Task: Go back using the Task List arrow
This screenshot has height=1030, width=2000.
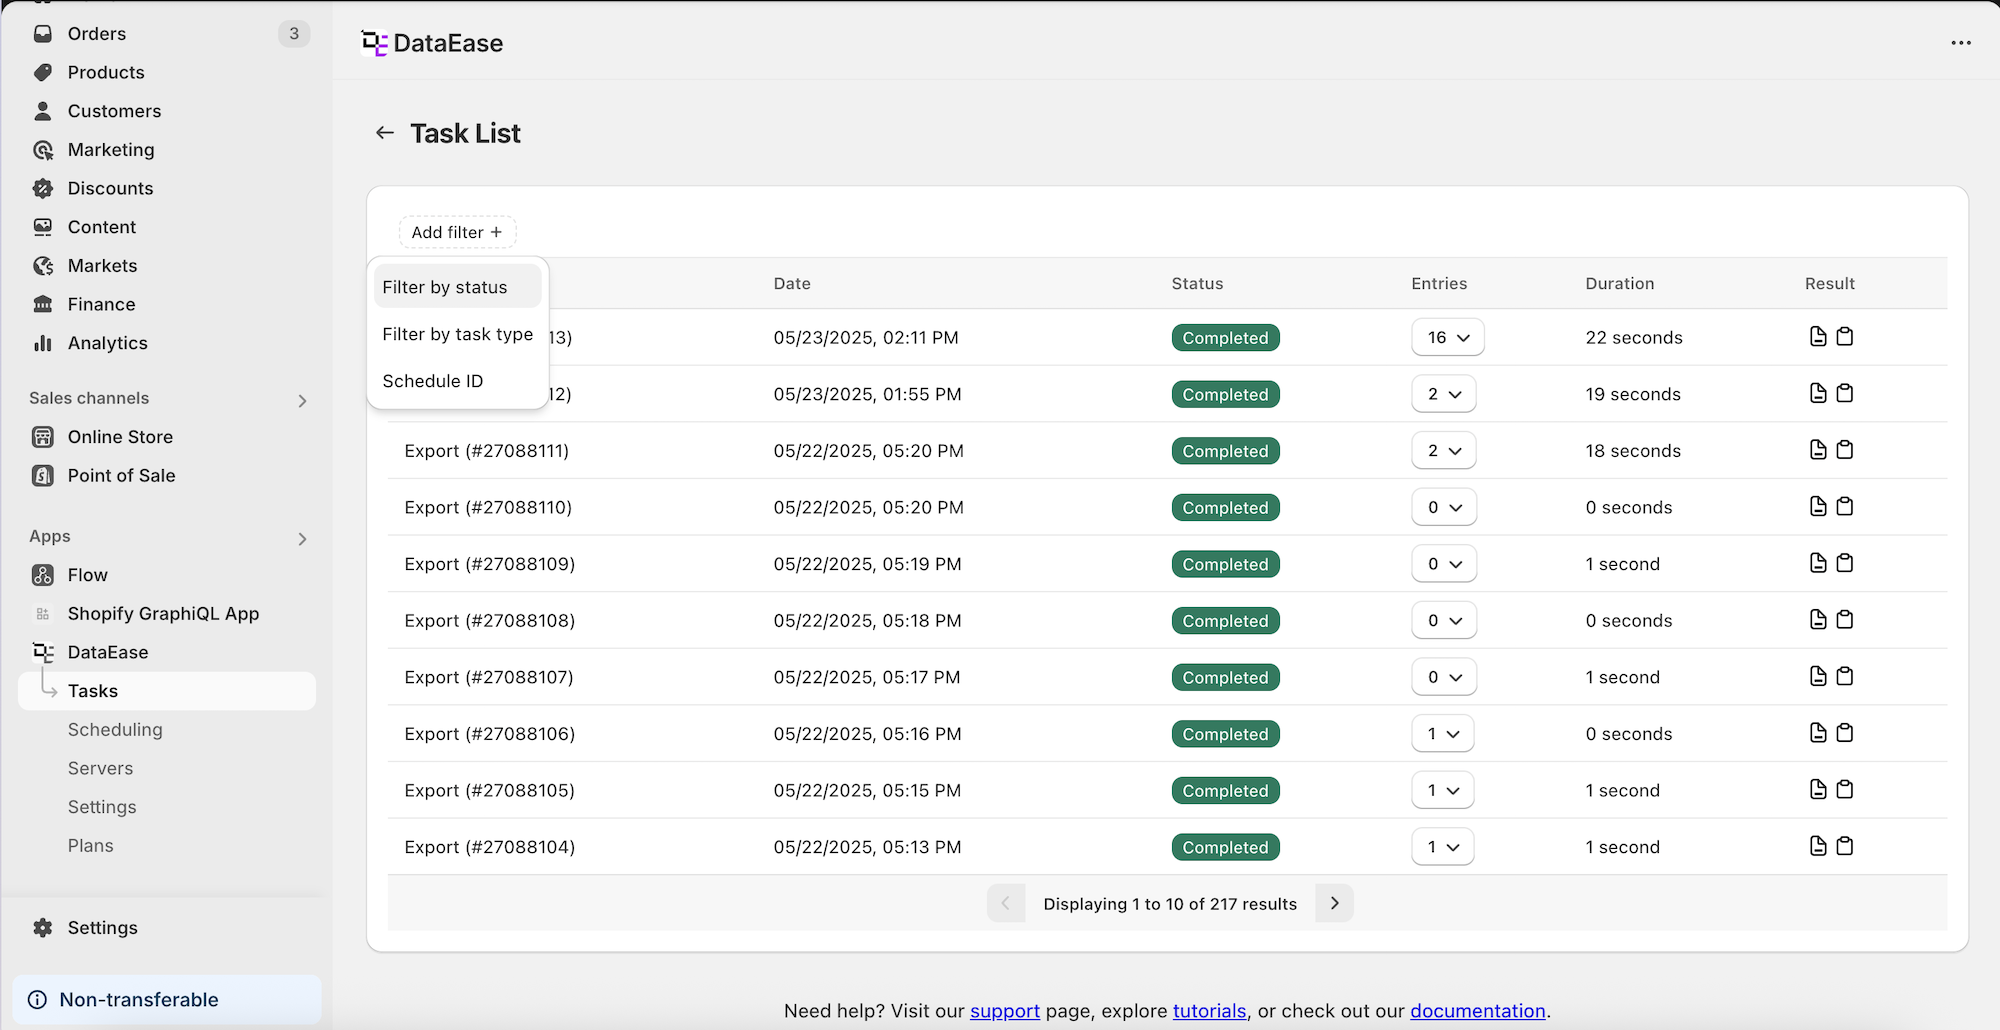Action: tap(385, 133)
